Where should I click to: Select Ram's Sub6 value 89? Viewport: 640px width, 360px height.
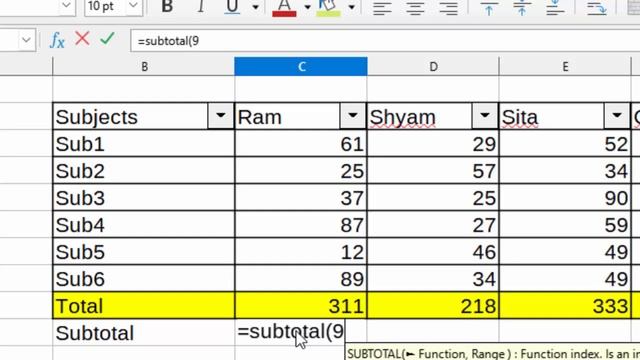(x=301, y=278)
